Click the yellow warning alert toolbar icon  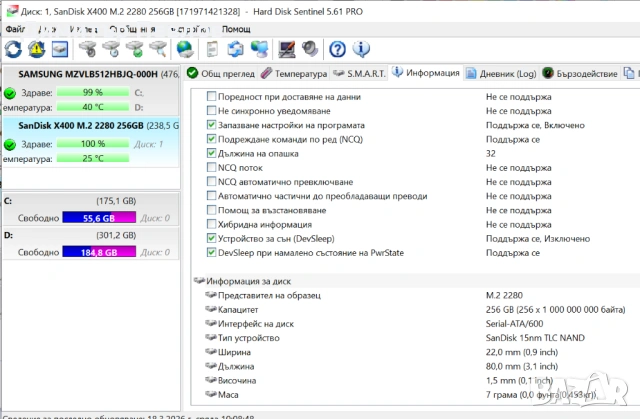37,49
